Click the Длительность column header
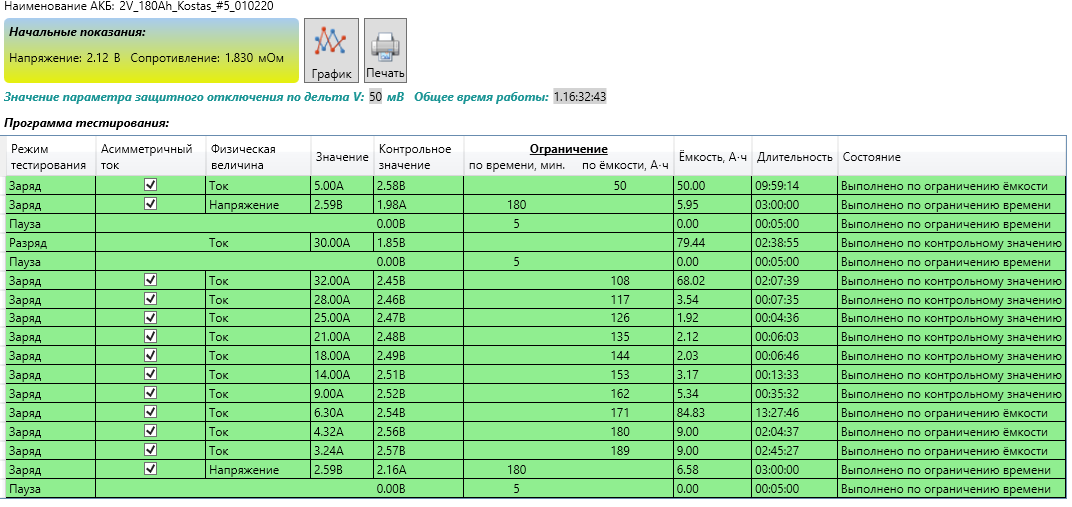This screenshot has height=507, width=1072. [795, 156]
